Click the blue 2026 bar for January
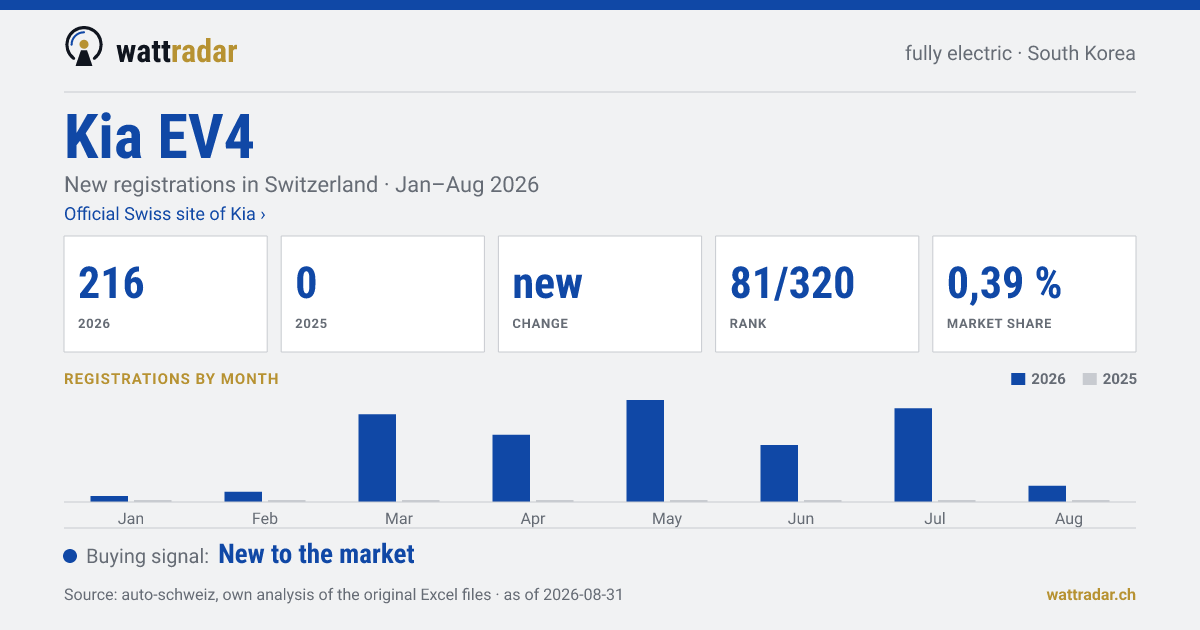The height and width of the screenshot is (630, 1200). (109, 498)
